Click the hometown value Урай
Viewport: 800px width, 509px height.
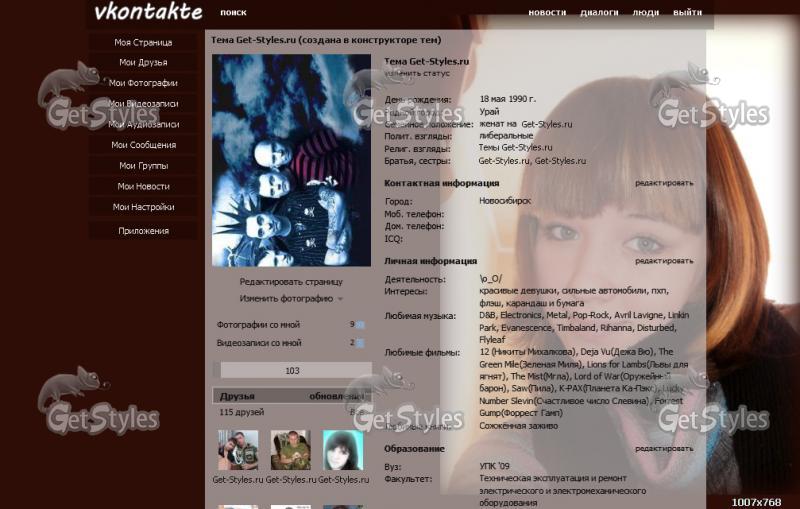point(489,112)
